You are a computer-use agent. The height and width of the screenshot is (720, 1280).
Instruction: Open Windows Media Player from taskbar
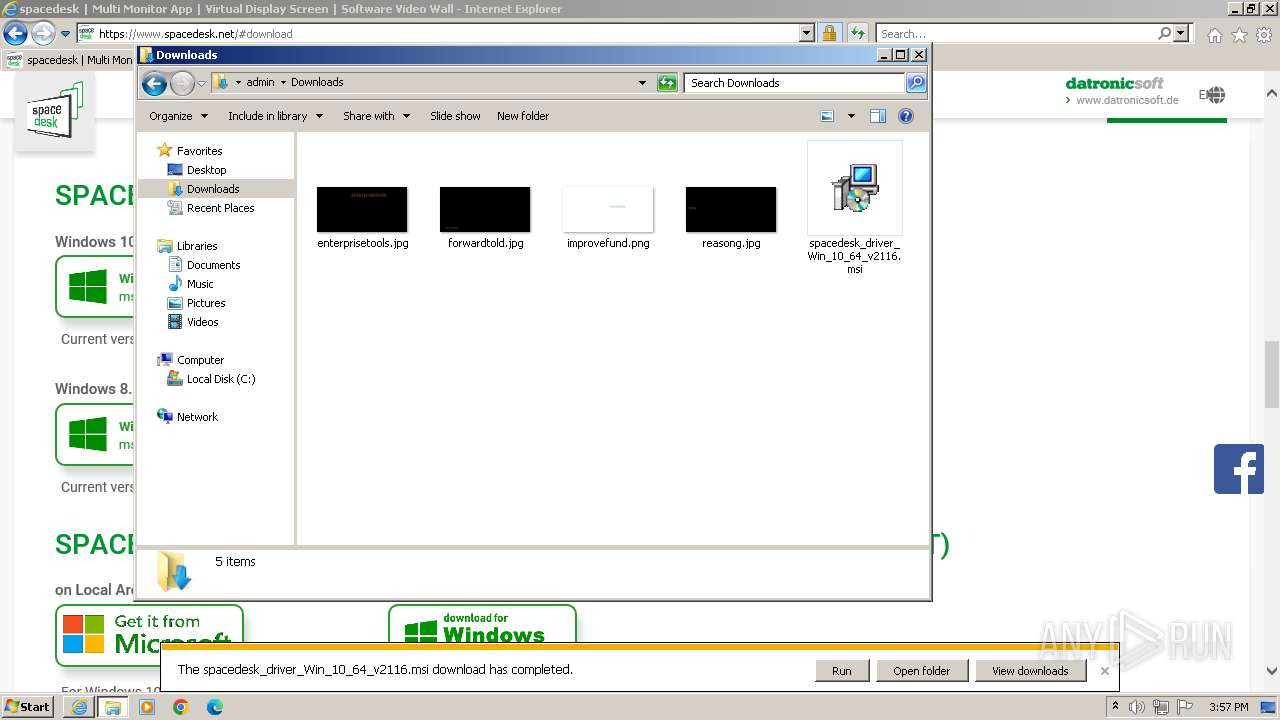147,707
